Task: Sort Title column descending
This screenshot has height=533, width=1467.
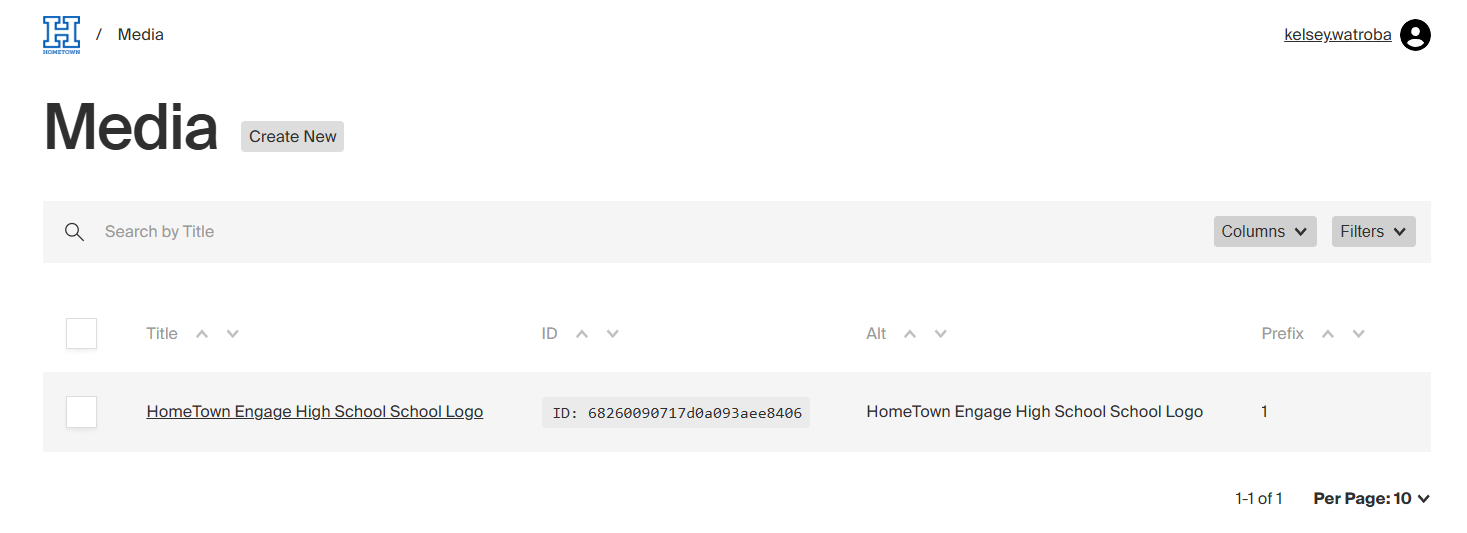Action: pyautogui.click(x=233, y=334)
